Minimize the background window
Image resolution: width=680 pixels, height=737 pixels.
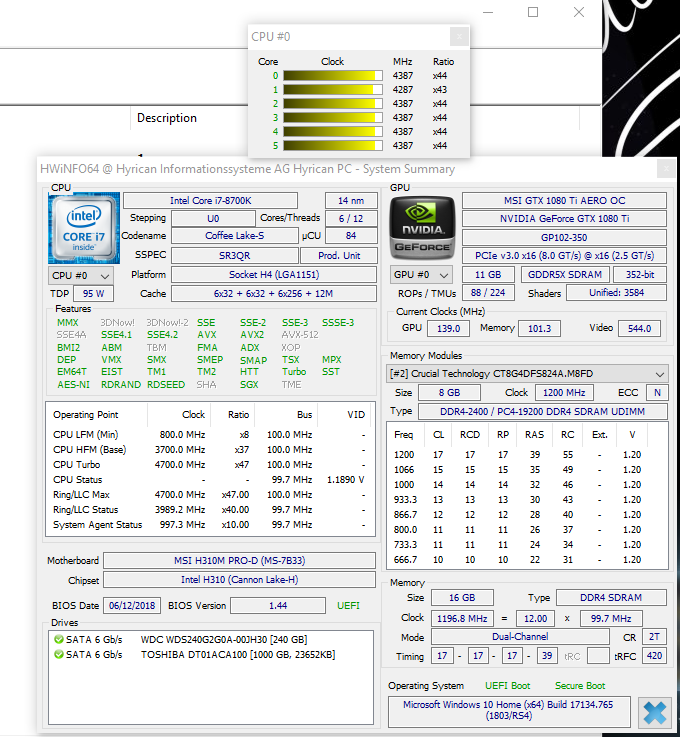click(488, 12)
